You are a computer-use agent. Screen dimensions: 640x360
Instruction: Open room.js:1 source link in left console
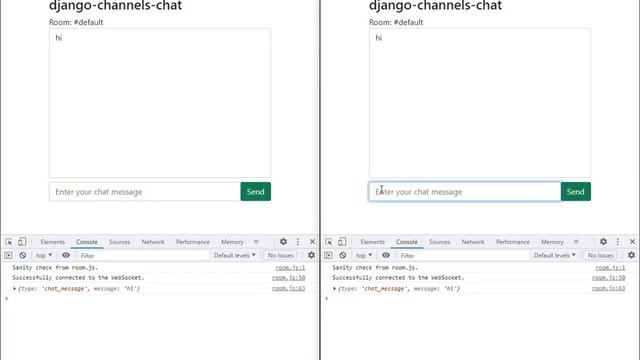pos(290,268)
